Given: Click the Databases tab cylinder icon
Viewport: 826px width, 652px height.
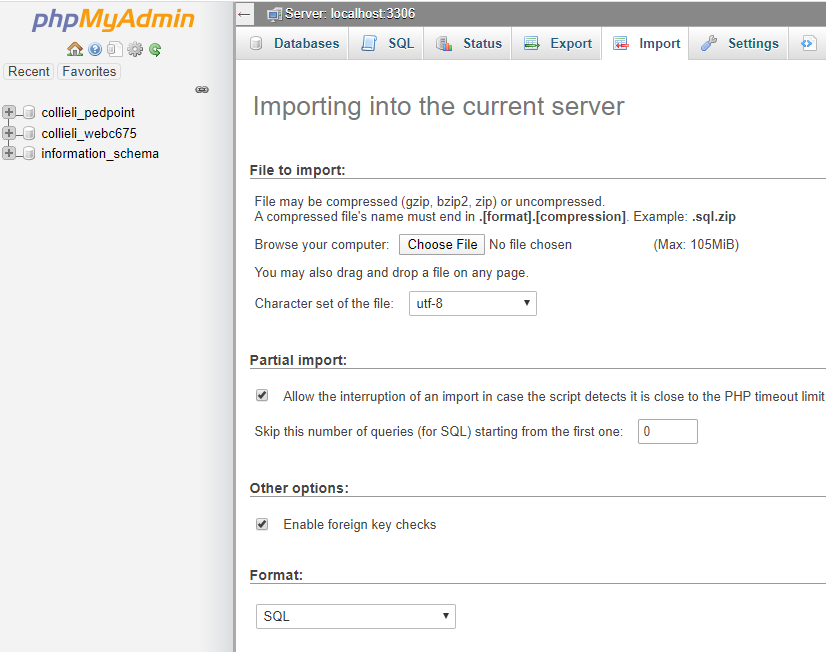Looking at the screenshot, I should tap(256, 43).
